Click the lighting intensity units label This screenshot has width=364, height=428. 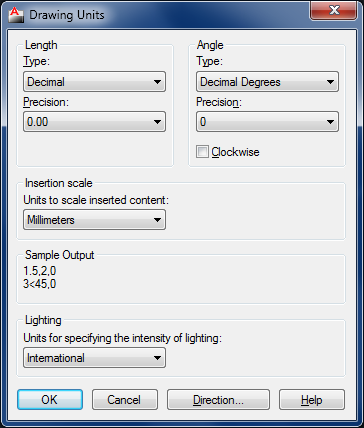122,338
